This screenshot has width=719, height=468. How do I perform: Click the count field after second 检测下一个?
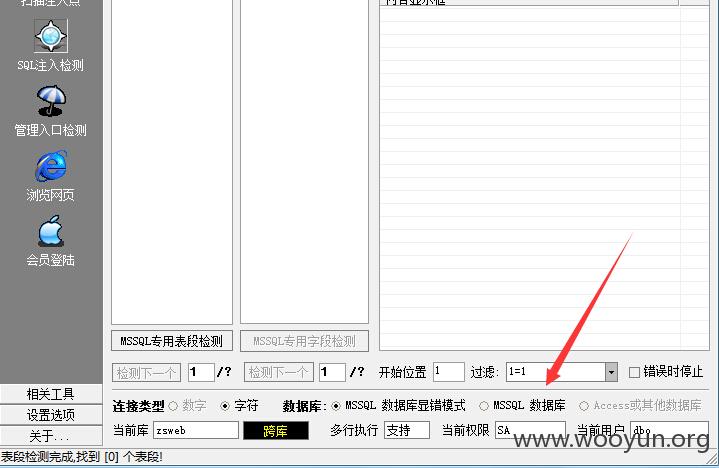point(332,372)
